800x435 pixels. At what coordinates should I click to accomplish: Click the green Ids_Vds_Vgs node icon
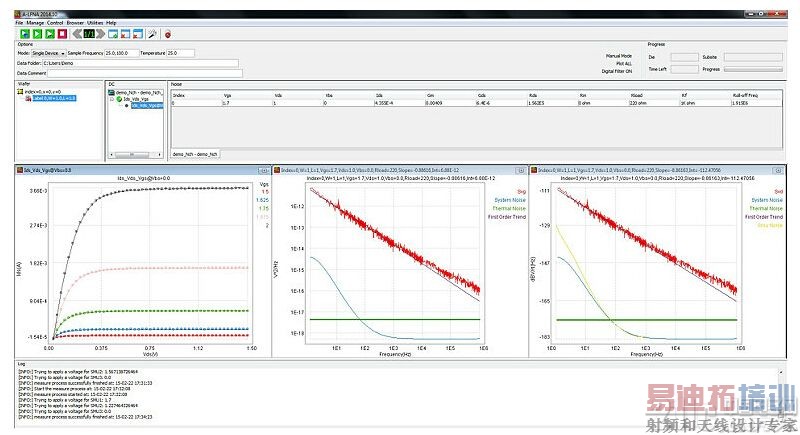(x=119, y=99)
